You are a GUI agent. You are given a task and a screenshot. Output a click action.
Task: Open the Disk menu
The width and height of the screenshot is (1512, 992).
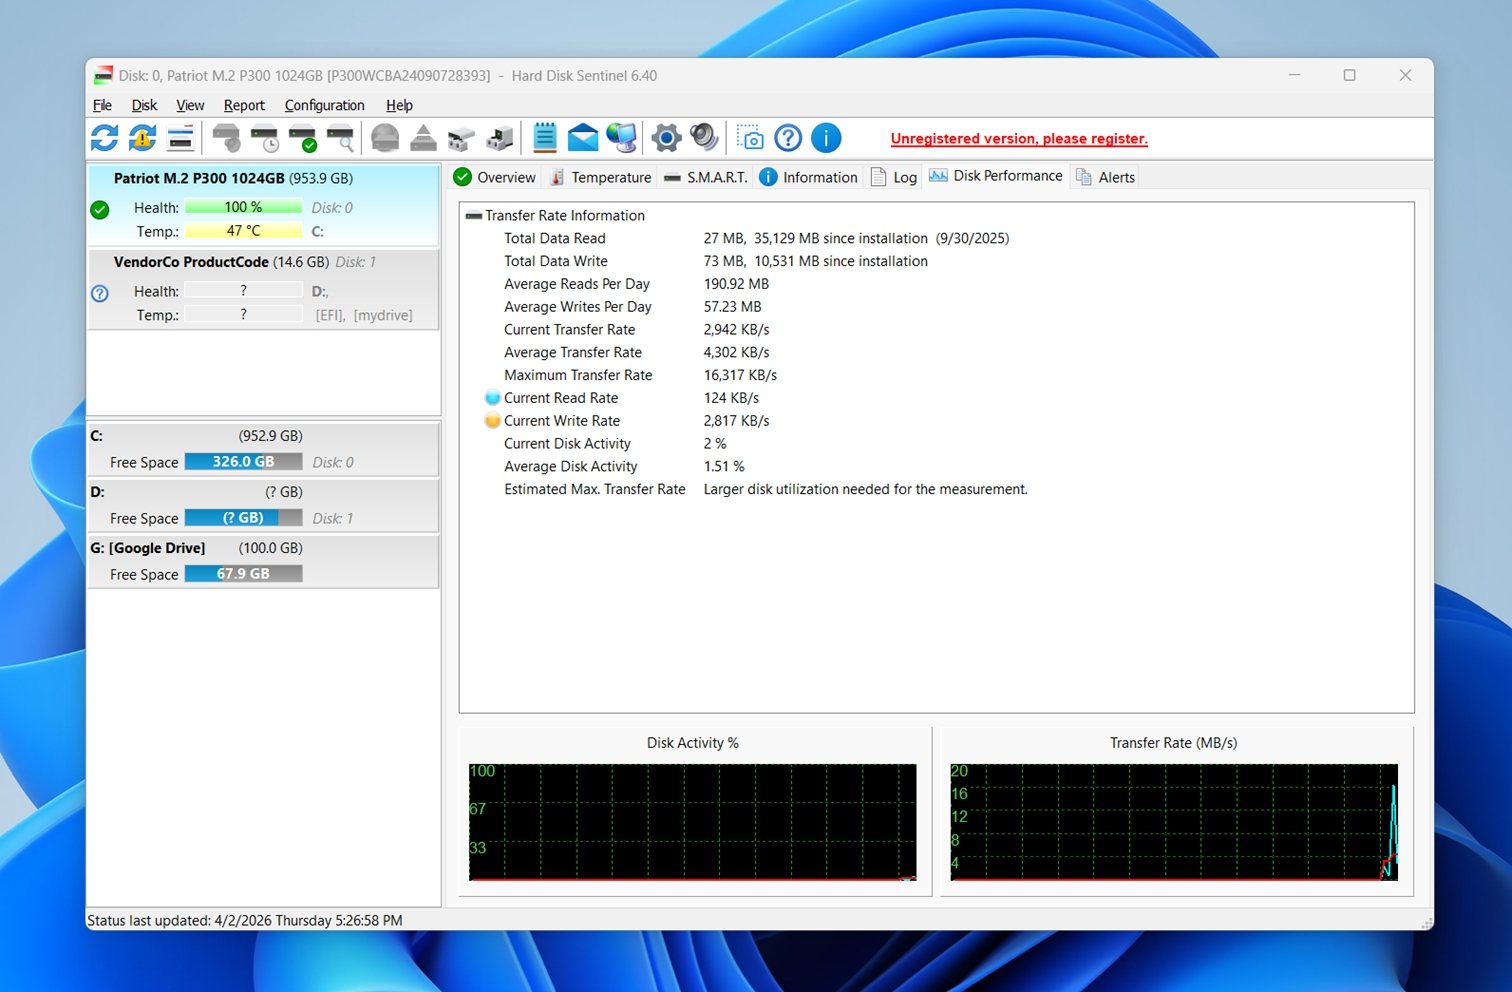tap(143, 105)
